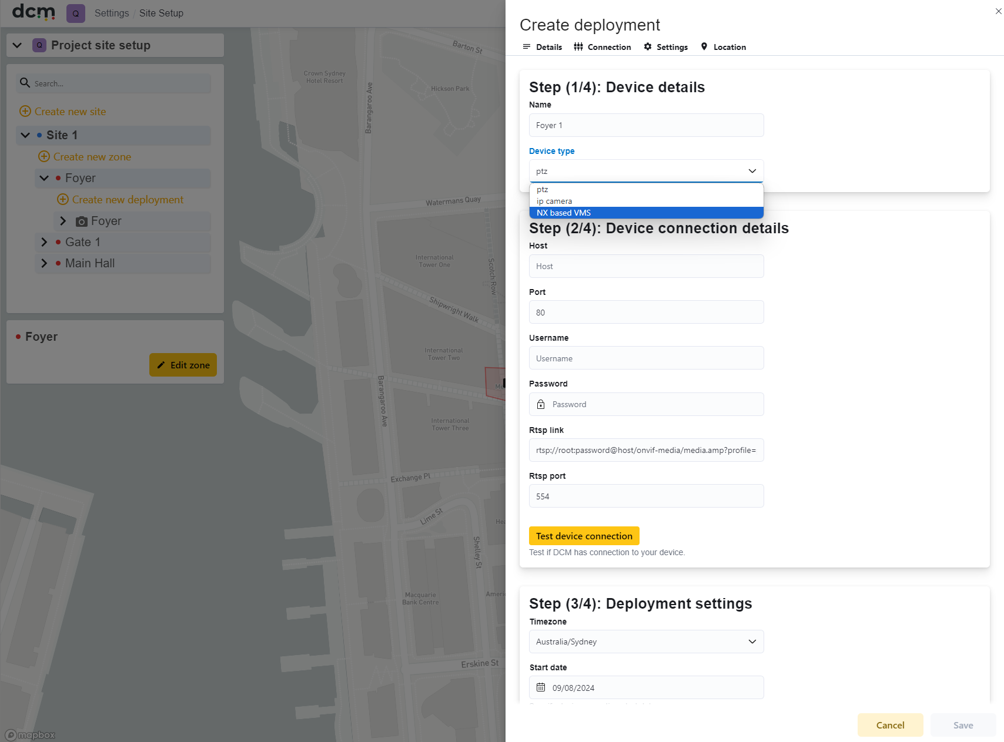Go to Settings tab in deployment panel
The height and width of the screenshot is (742, 1004).
[x=666, y=47]
